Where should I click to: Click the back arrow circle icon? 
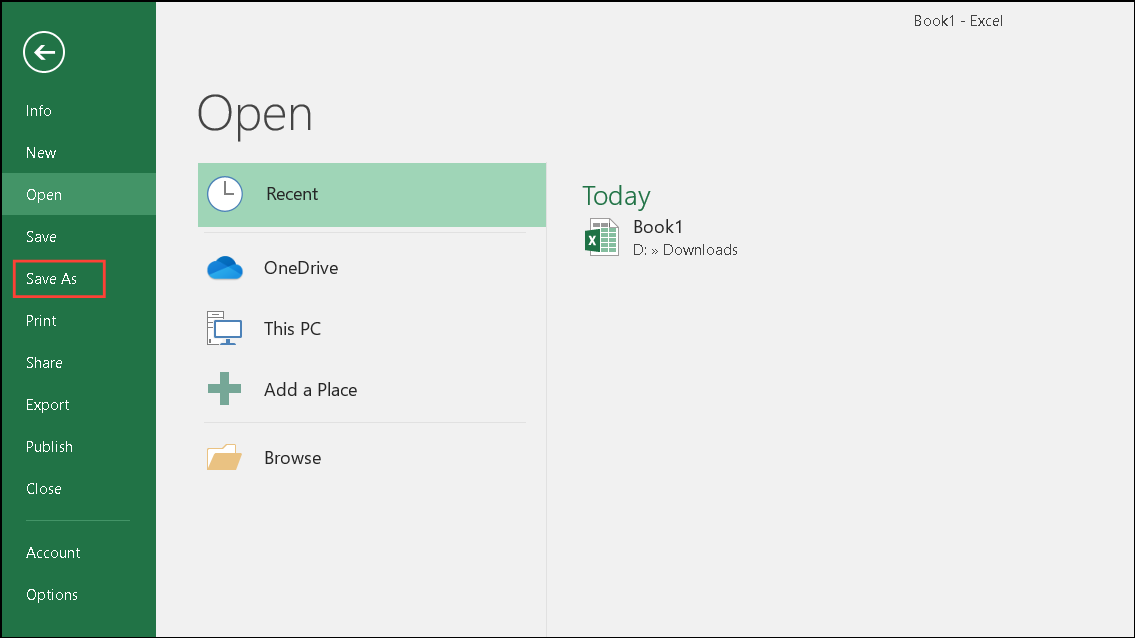click(44, 52)
